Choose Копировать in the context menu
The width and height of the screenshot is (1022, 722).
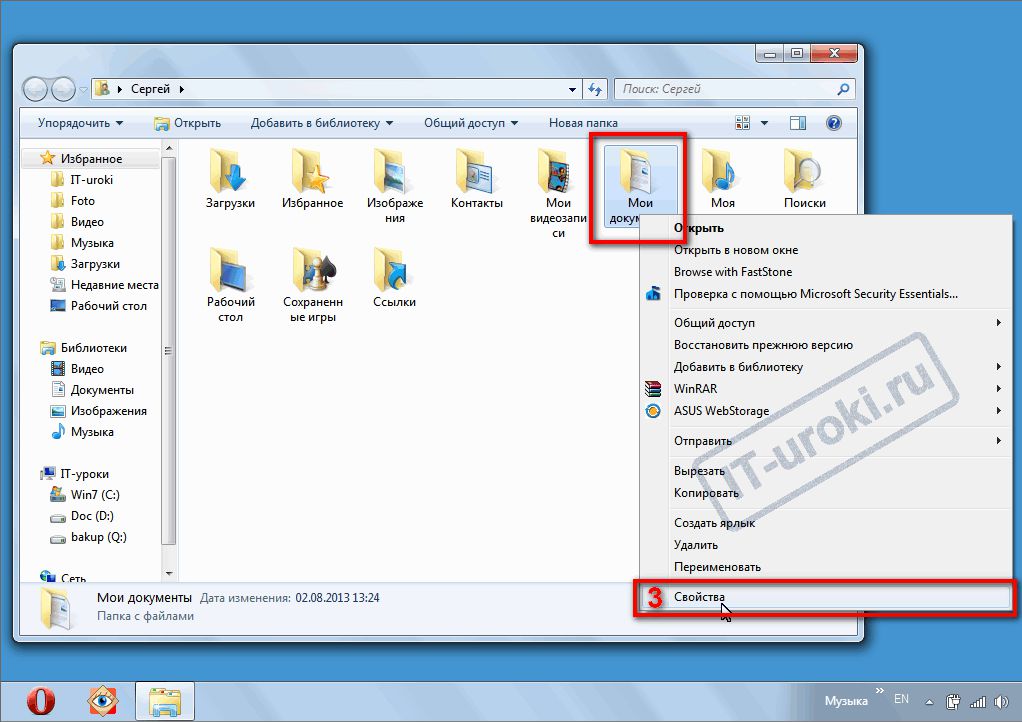[826, 493]
